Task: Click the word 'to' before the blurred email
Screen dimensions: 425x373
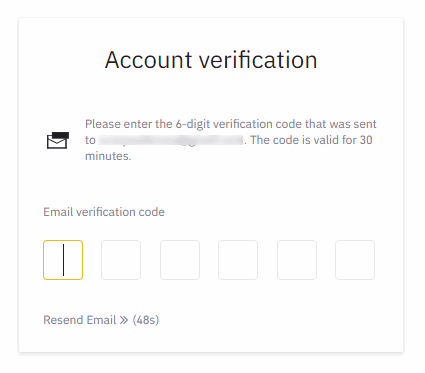Action: [90, 140]
